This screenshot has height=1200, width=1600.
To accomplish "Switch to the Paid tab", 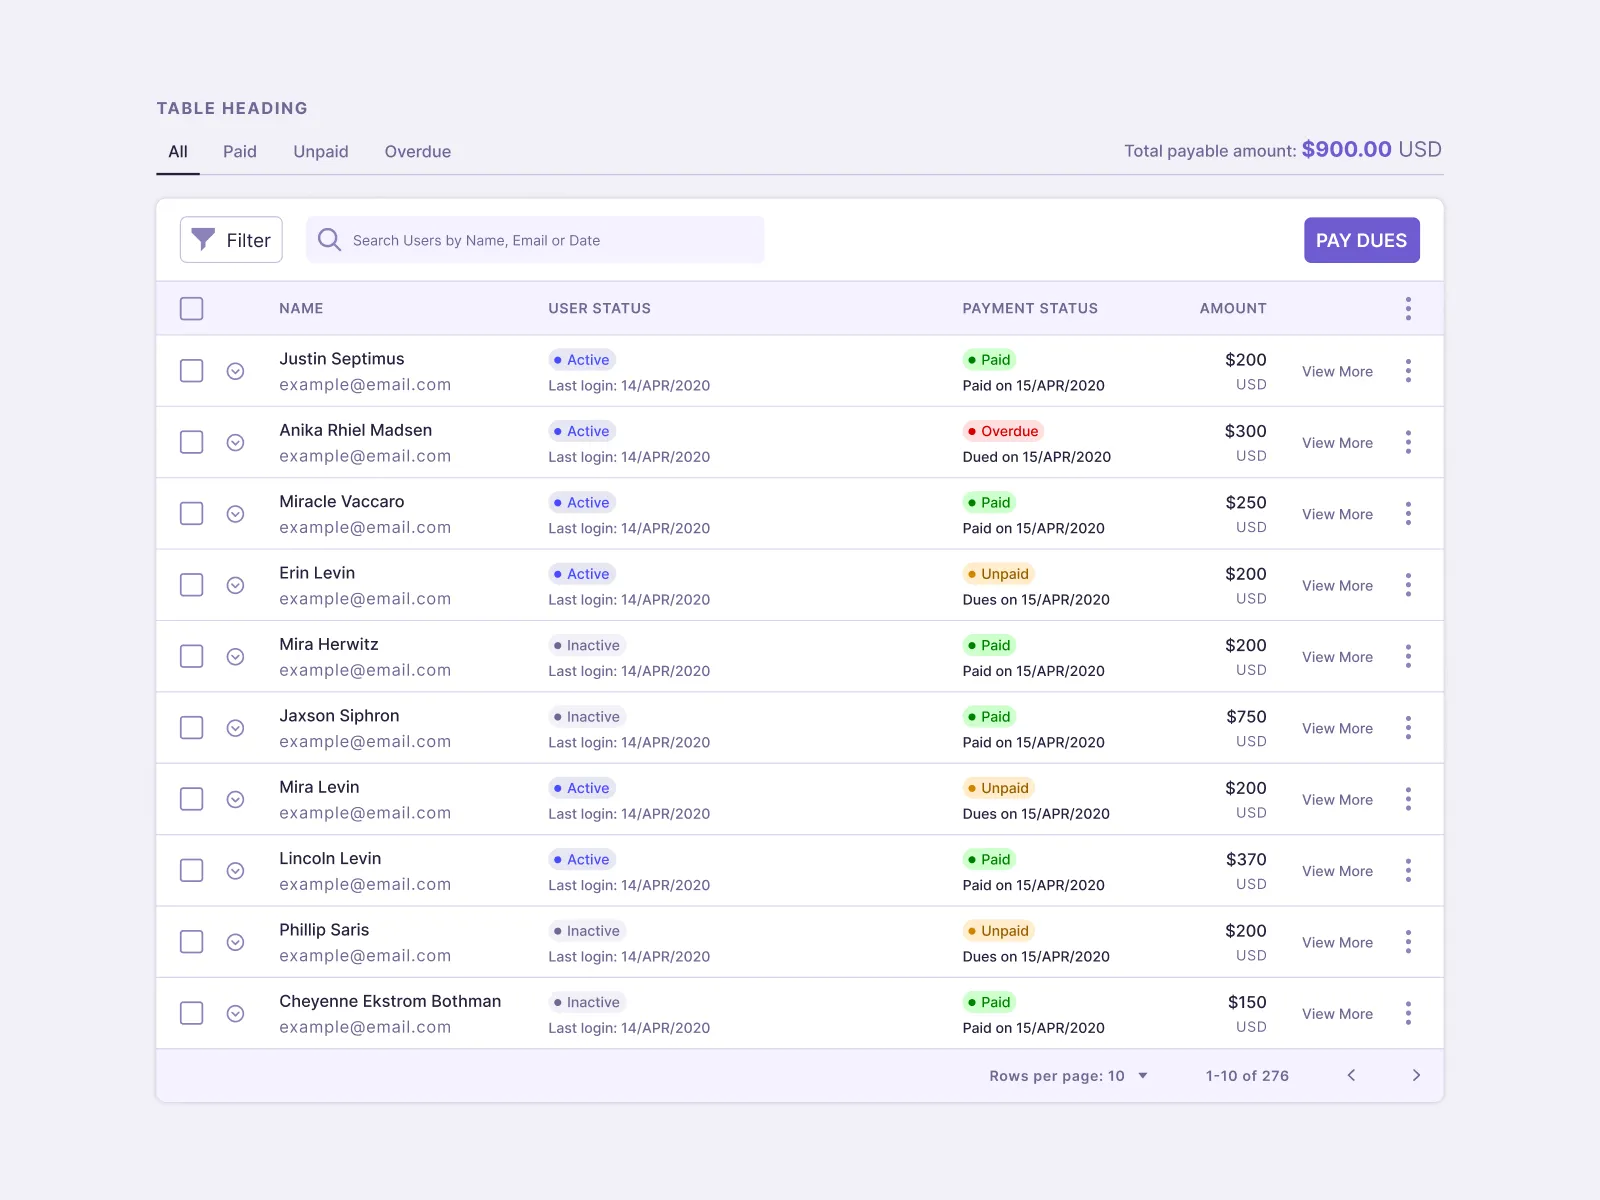I will 239,151.
